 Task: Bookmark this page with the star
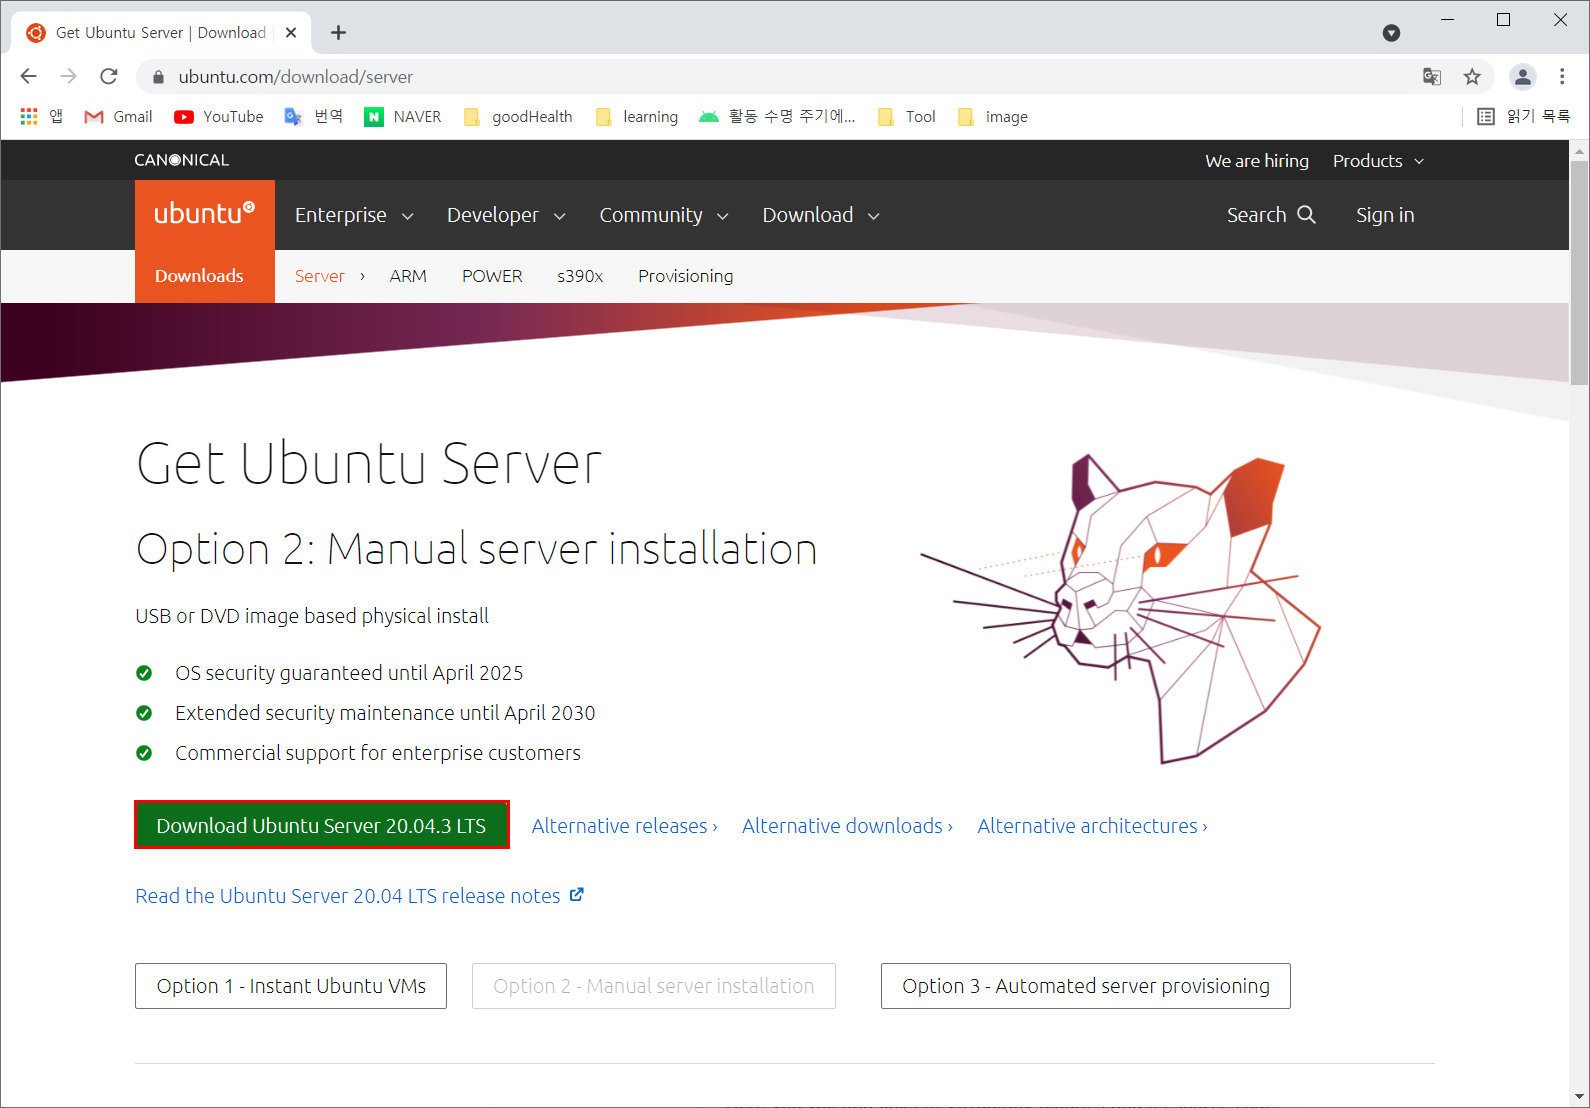tap(1472, 77)
